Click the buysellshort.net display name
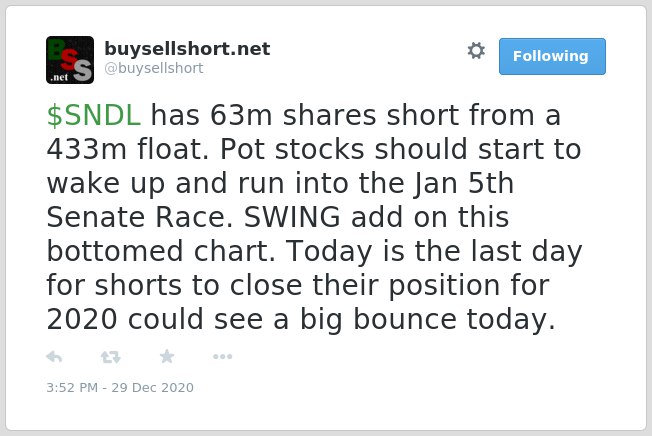The image size is (652, 436). pos(187,49)
